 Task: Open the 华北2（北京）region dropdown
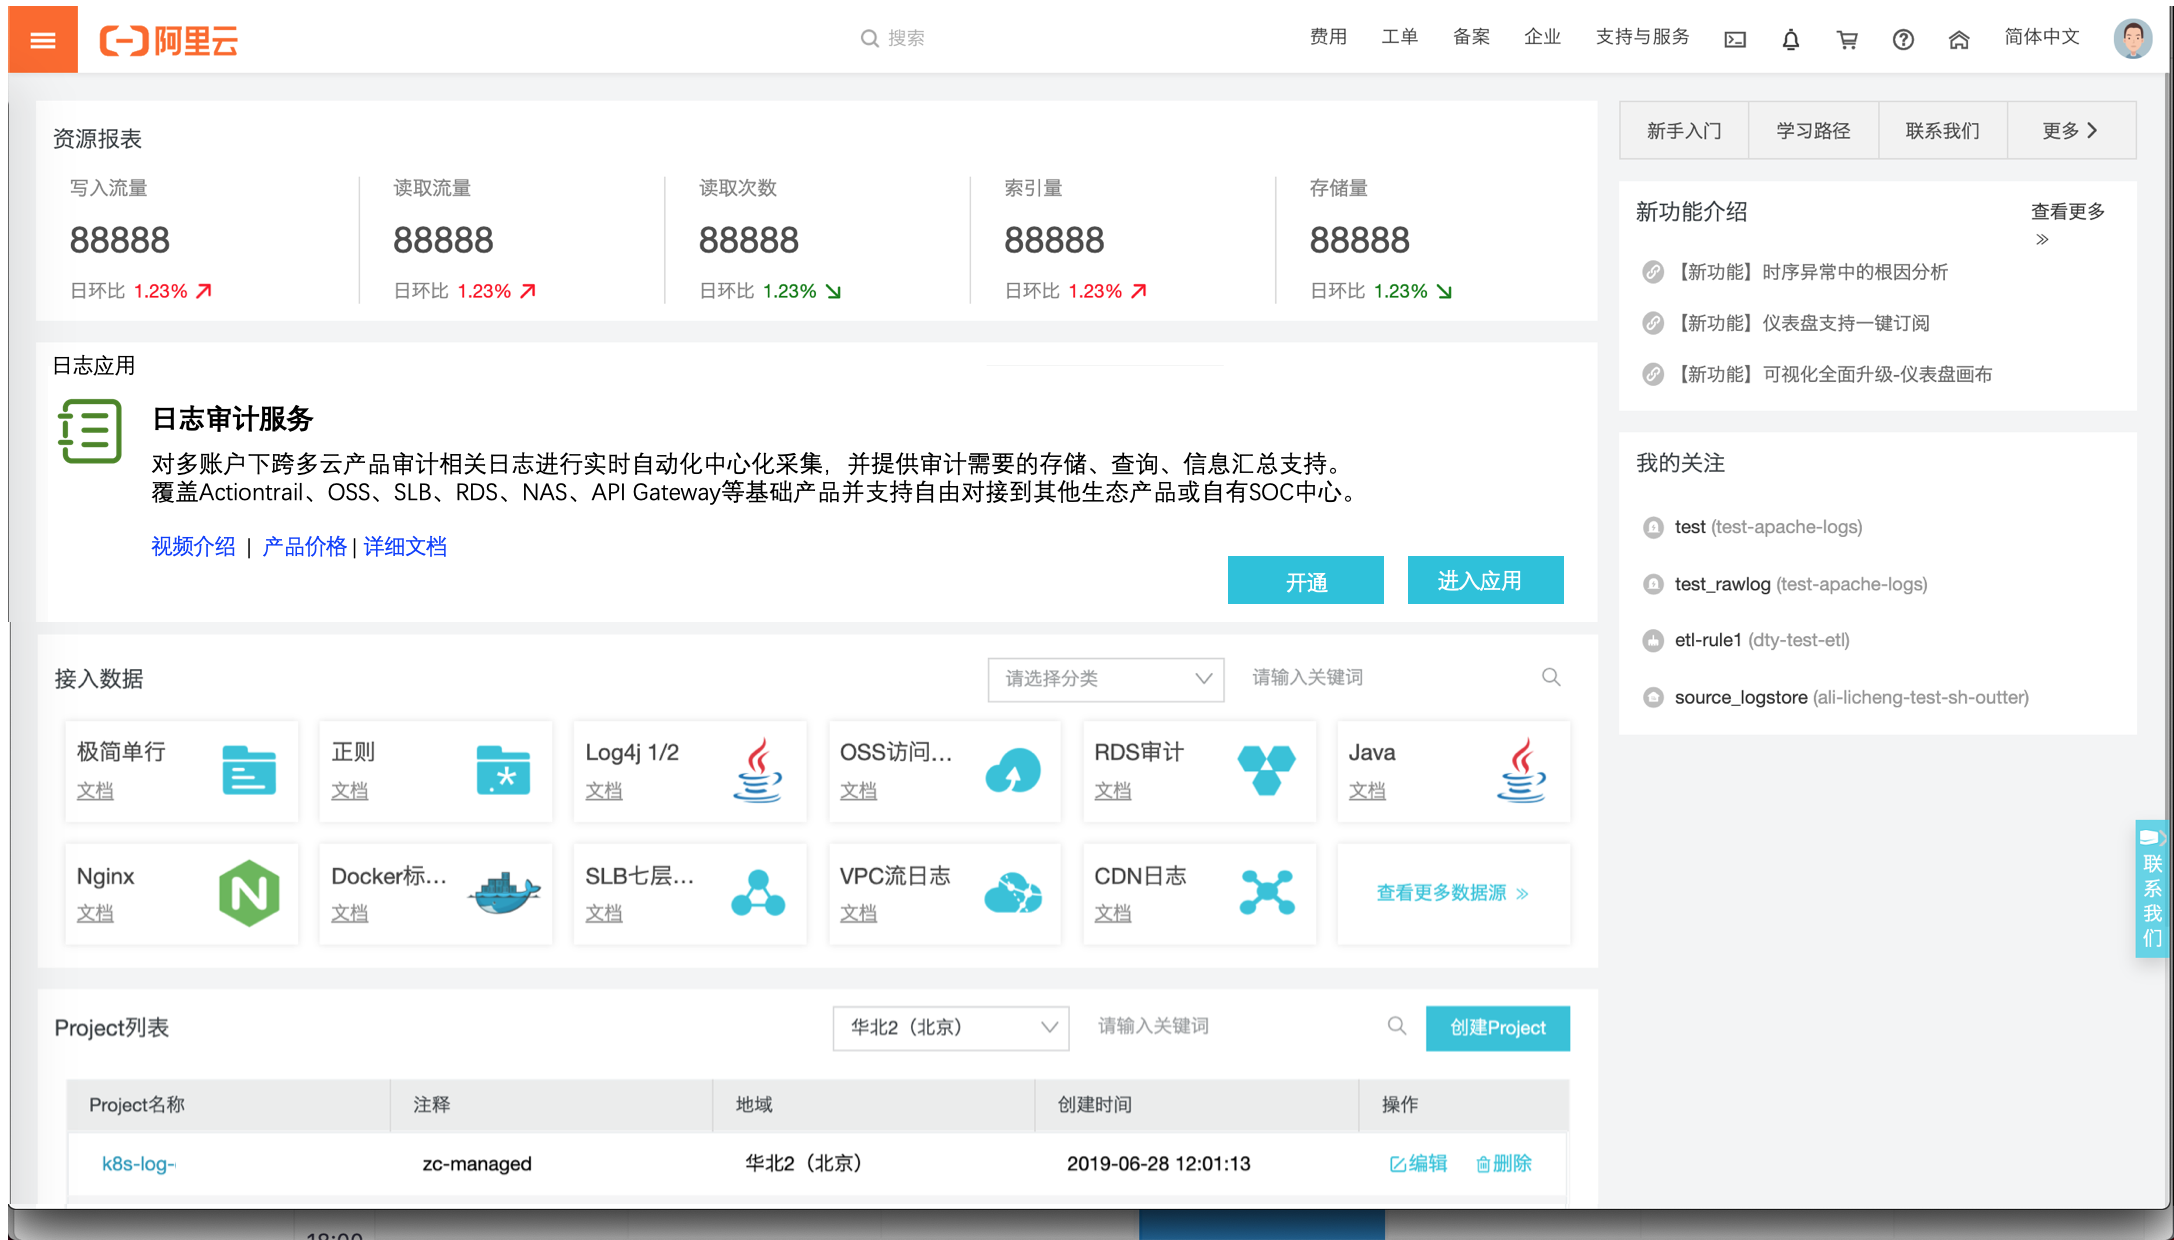tap(951, 1028)
